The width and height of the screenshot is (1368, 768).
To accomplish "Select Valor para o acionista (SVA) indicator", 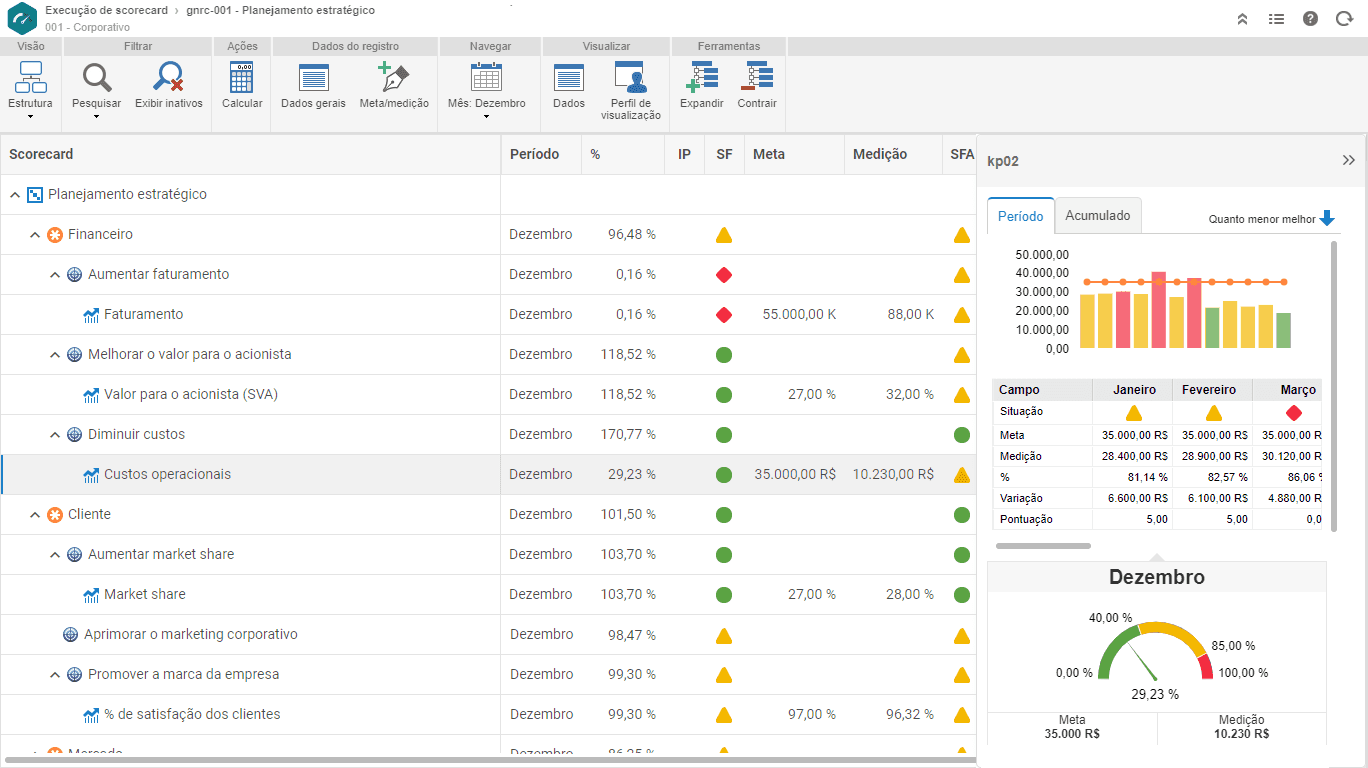I will (191, 395).
